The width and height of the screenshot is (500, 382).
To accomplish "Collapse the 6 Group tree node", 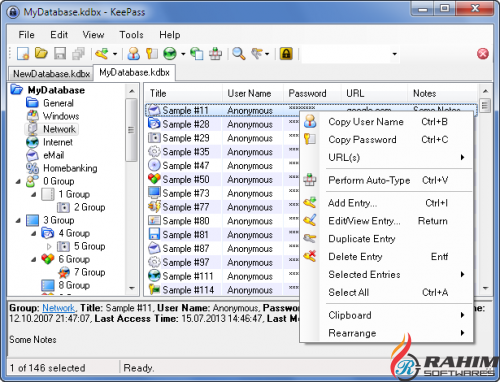I will (x=34, y=259).
